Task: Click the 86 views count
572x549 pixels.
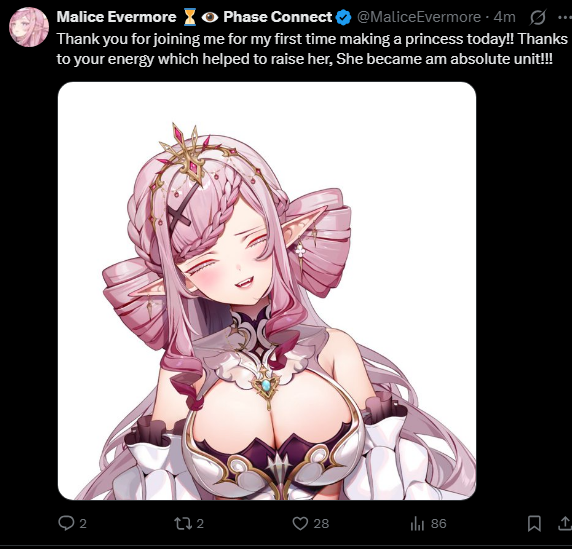Action: pyautogui.click(x=438, y=523)
